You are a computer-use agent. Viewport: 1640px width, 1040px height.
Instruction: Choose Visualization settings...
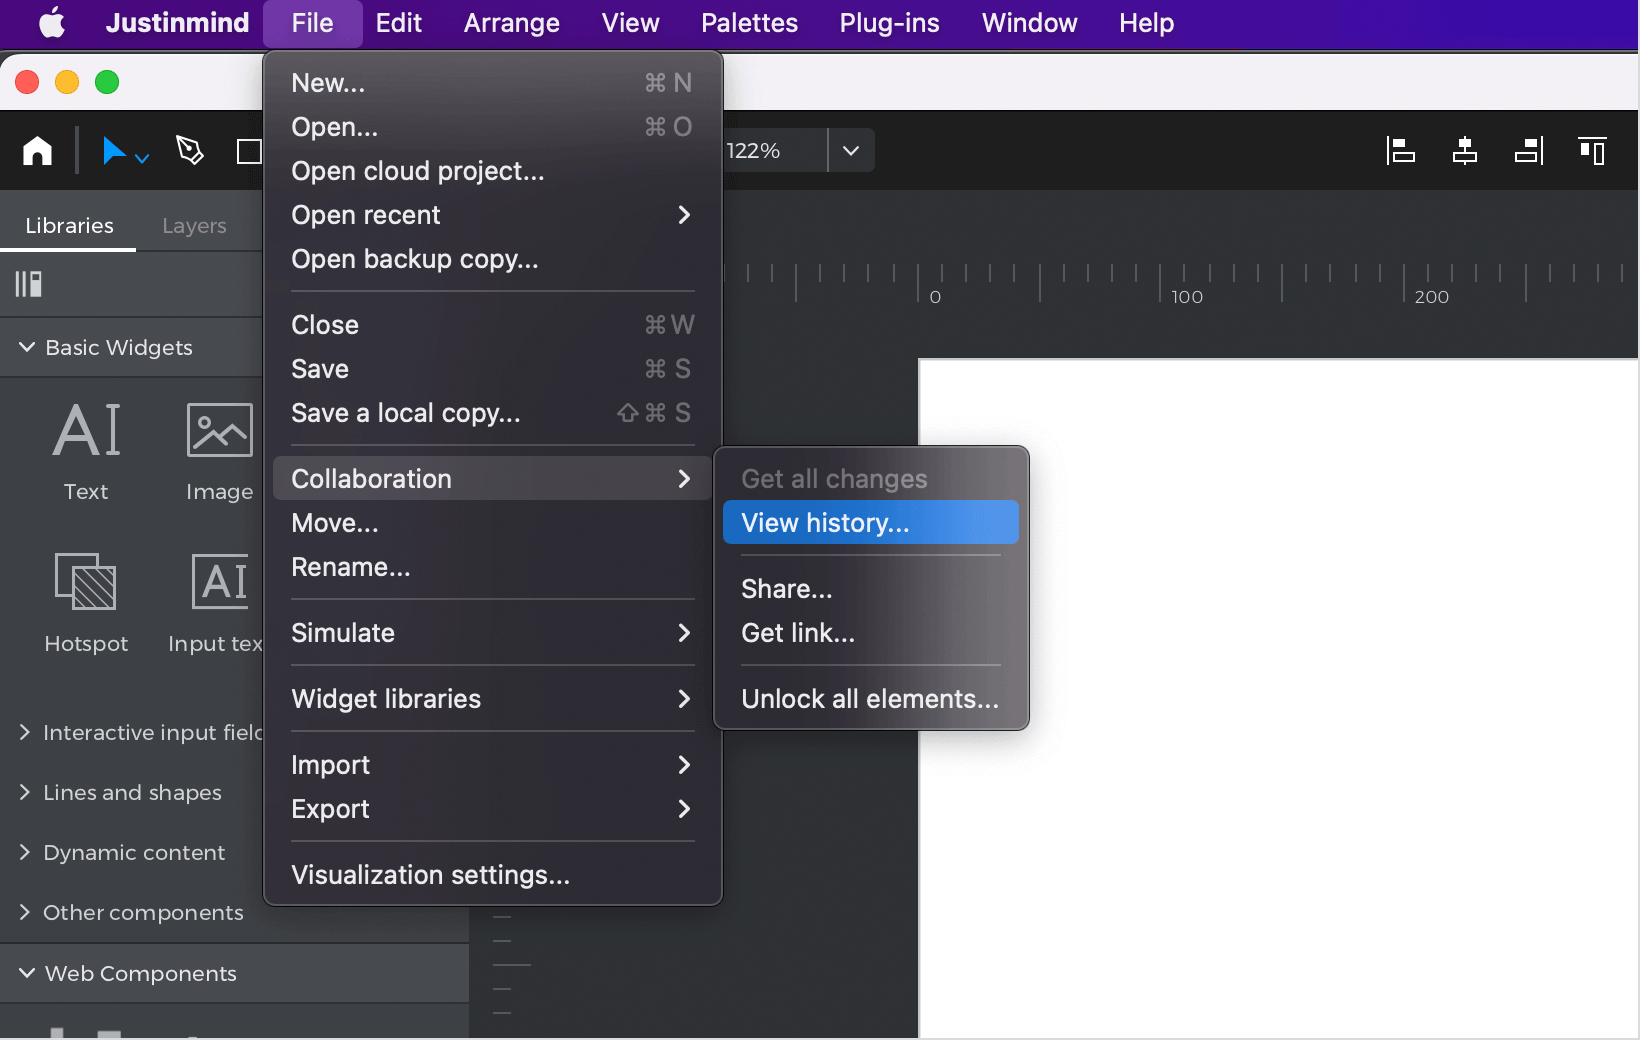pos(492,875)
